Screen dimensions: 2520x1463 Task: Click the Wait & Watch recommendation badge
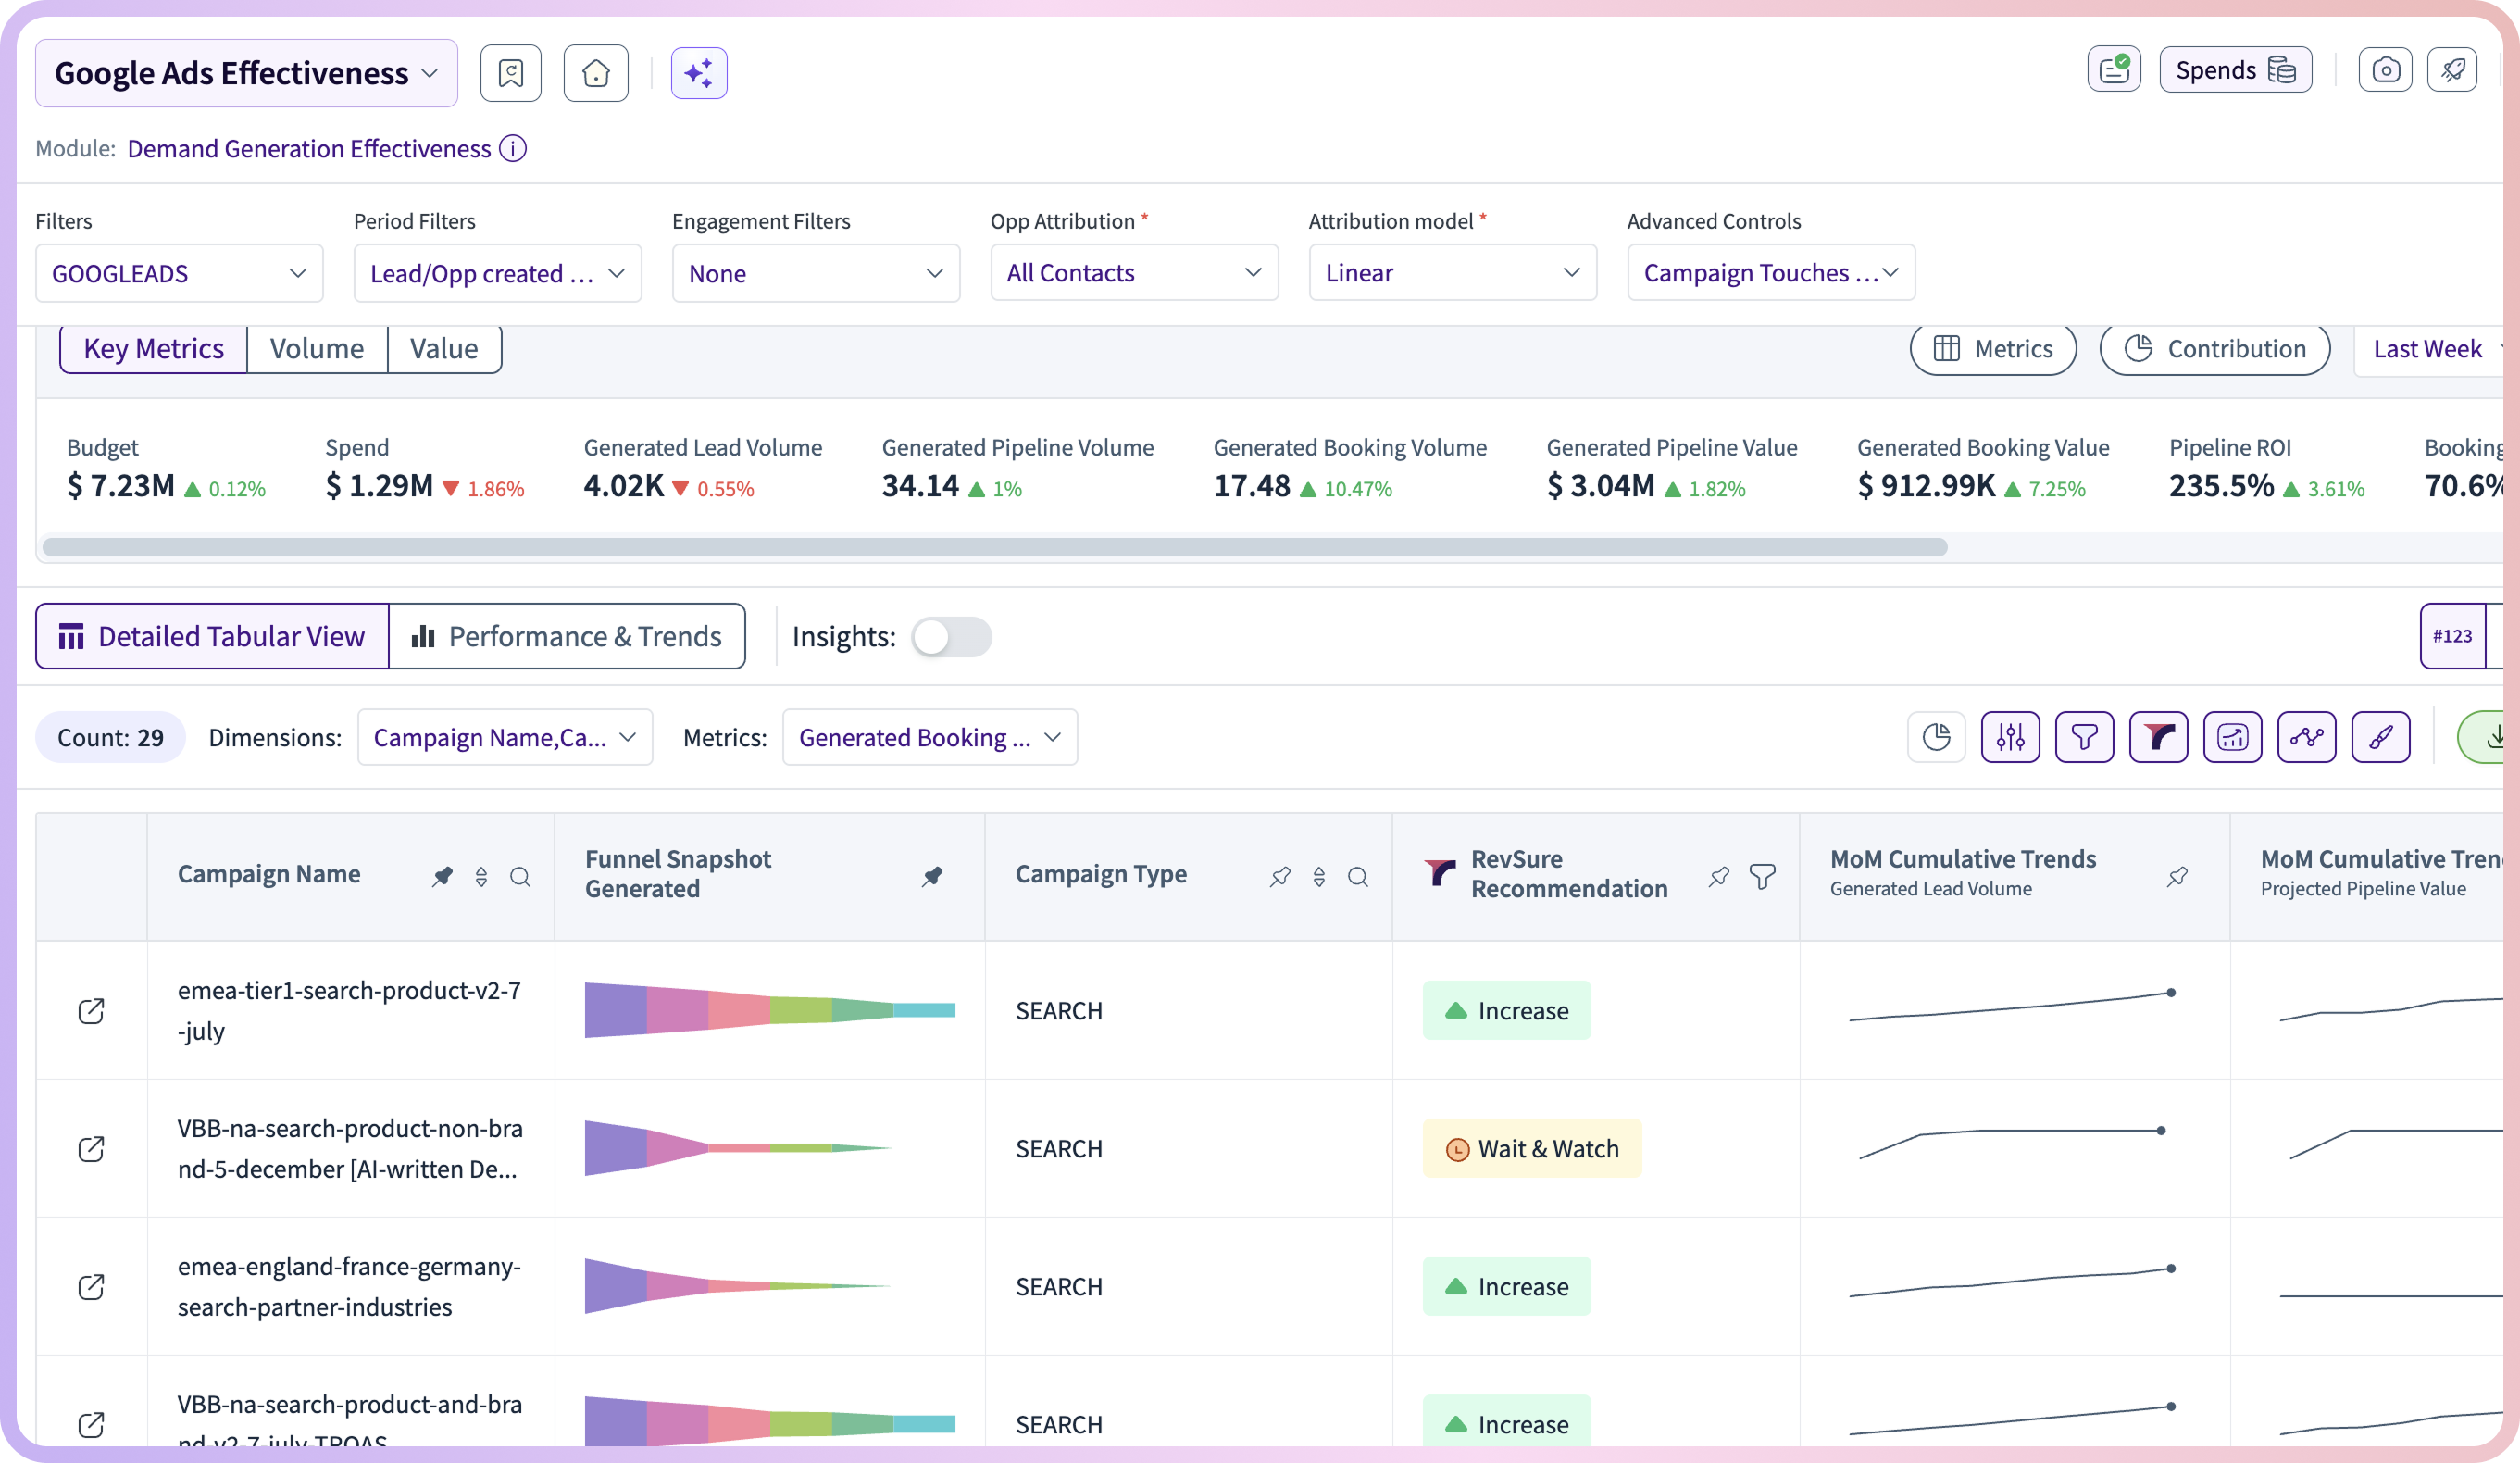click(1532, 1148)
